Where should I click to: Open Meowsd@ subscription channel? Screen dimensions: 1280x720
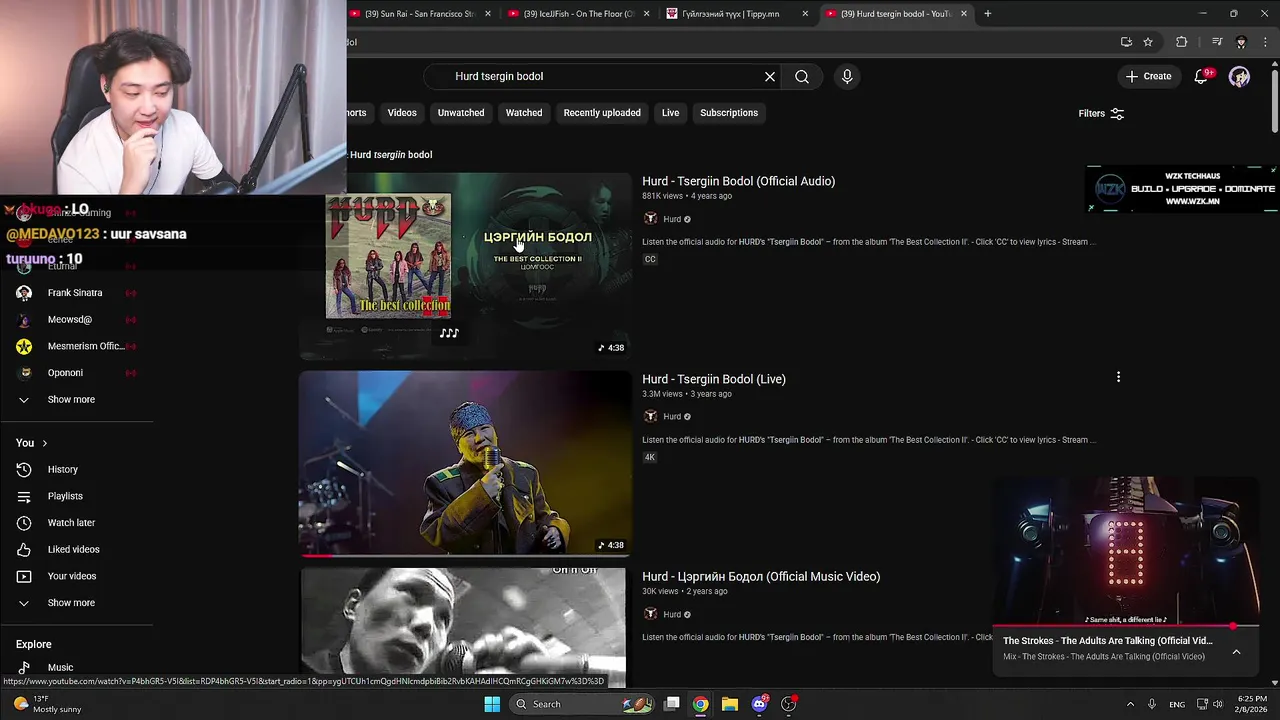coord(70,320)
